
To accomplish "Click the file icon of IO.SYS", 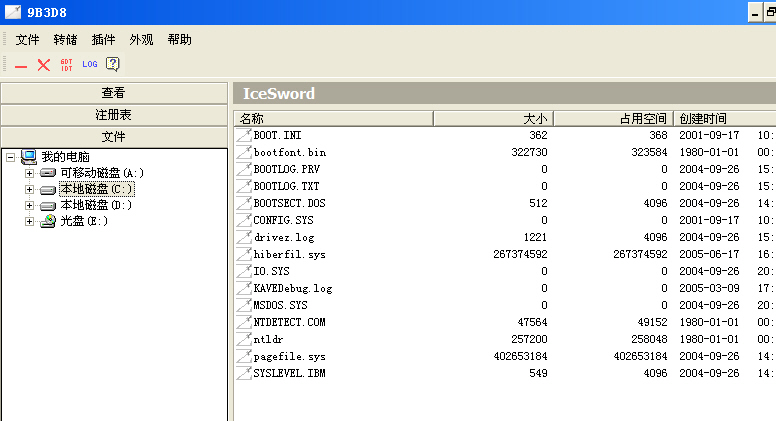I will 243,271.
